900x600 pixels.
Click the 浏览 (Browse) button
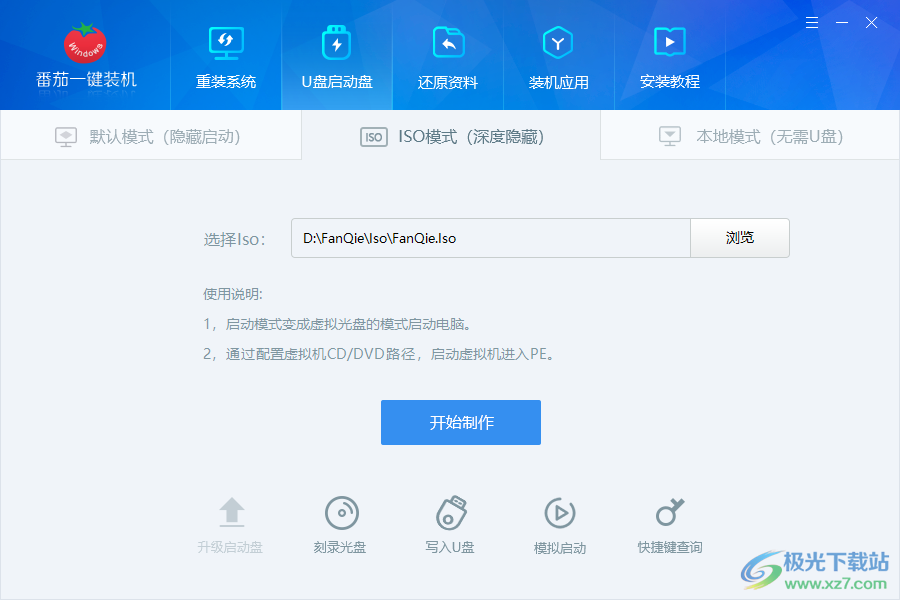tap(740, 238)
